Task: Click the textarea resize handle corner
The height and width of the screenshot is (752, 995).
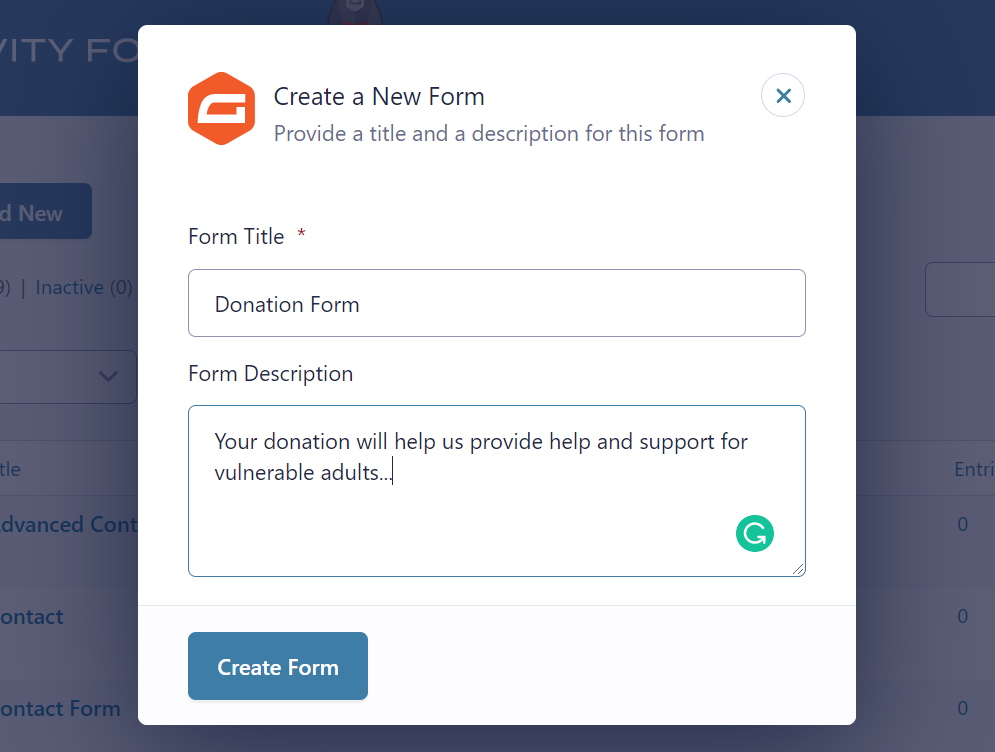Action: [798, 569]
